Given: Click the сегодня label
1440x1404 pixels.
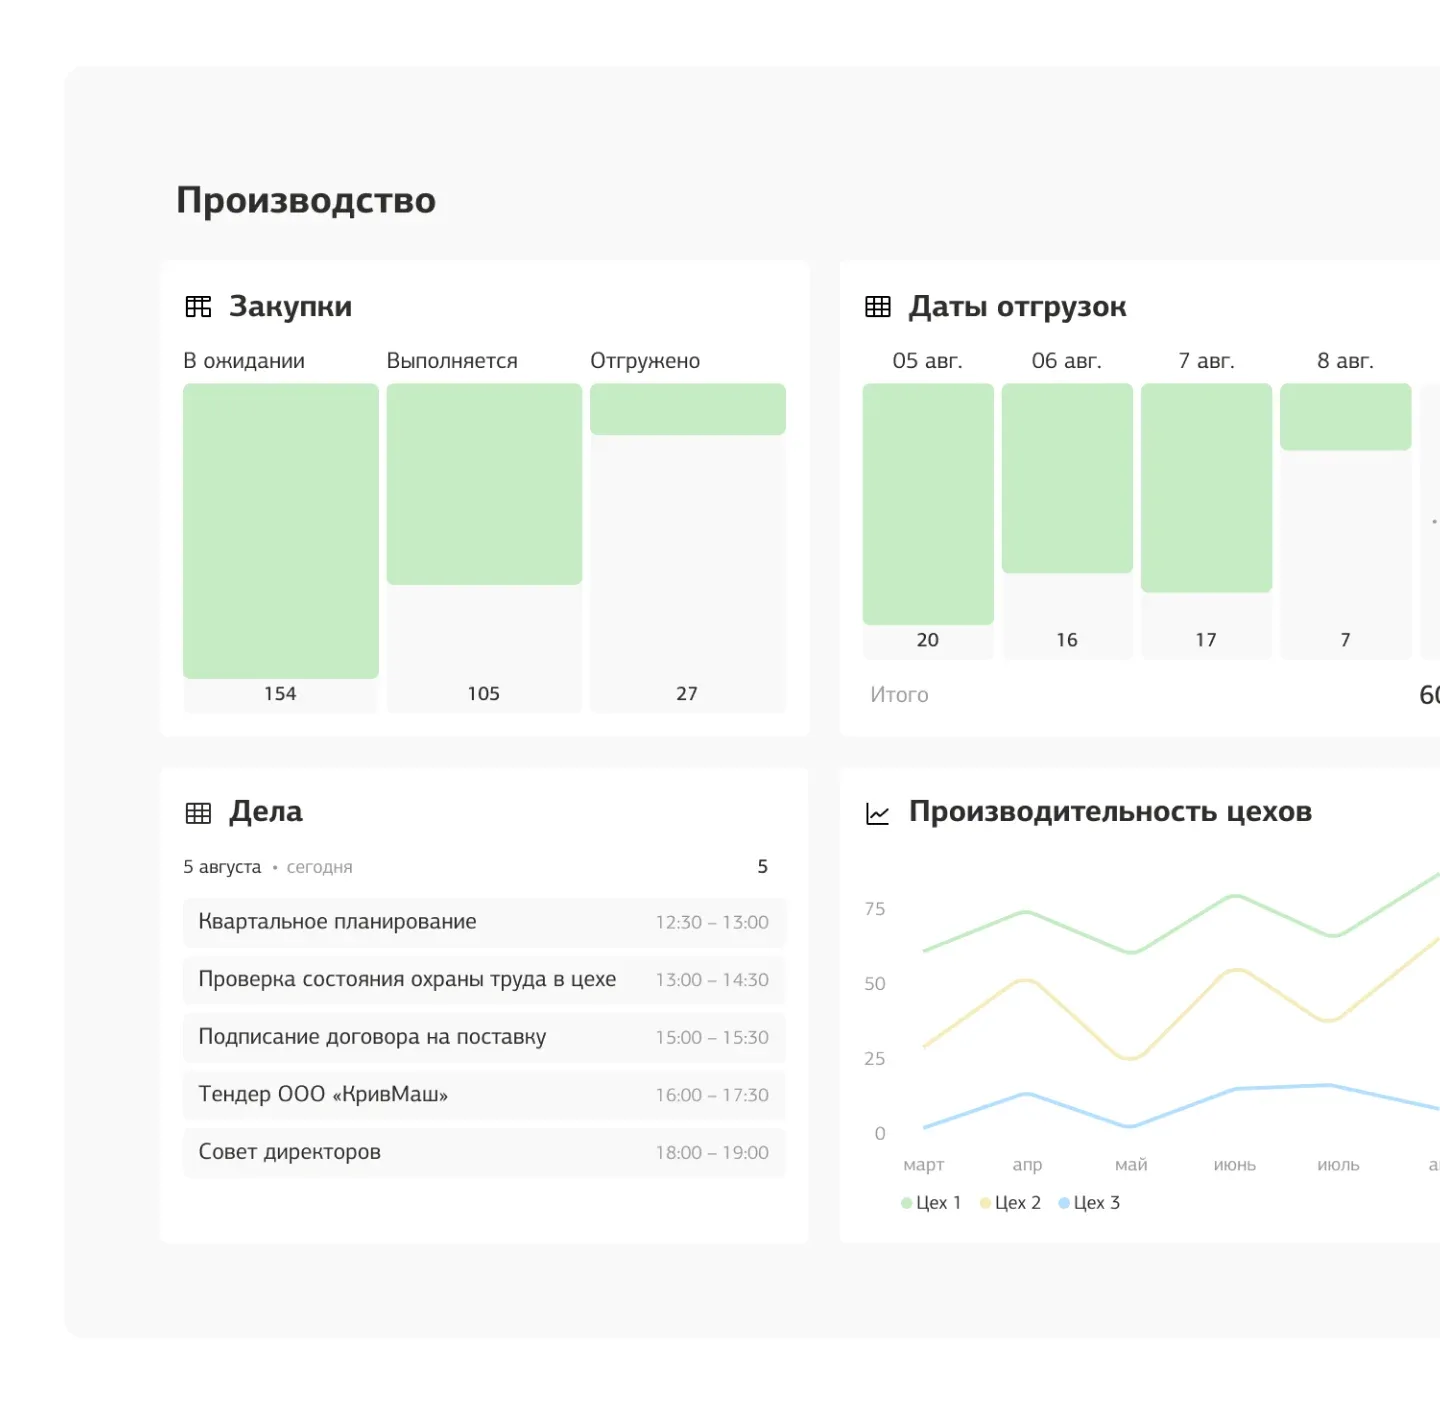Looking at the screenshot, I should [x=320, y=867].
